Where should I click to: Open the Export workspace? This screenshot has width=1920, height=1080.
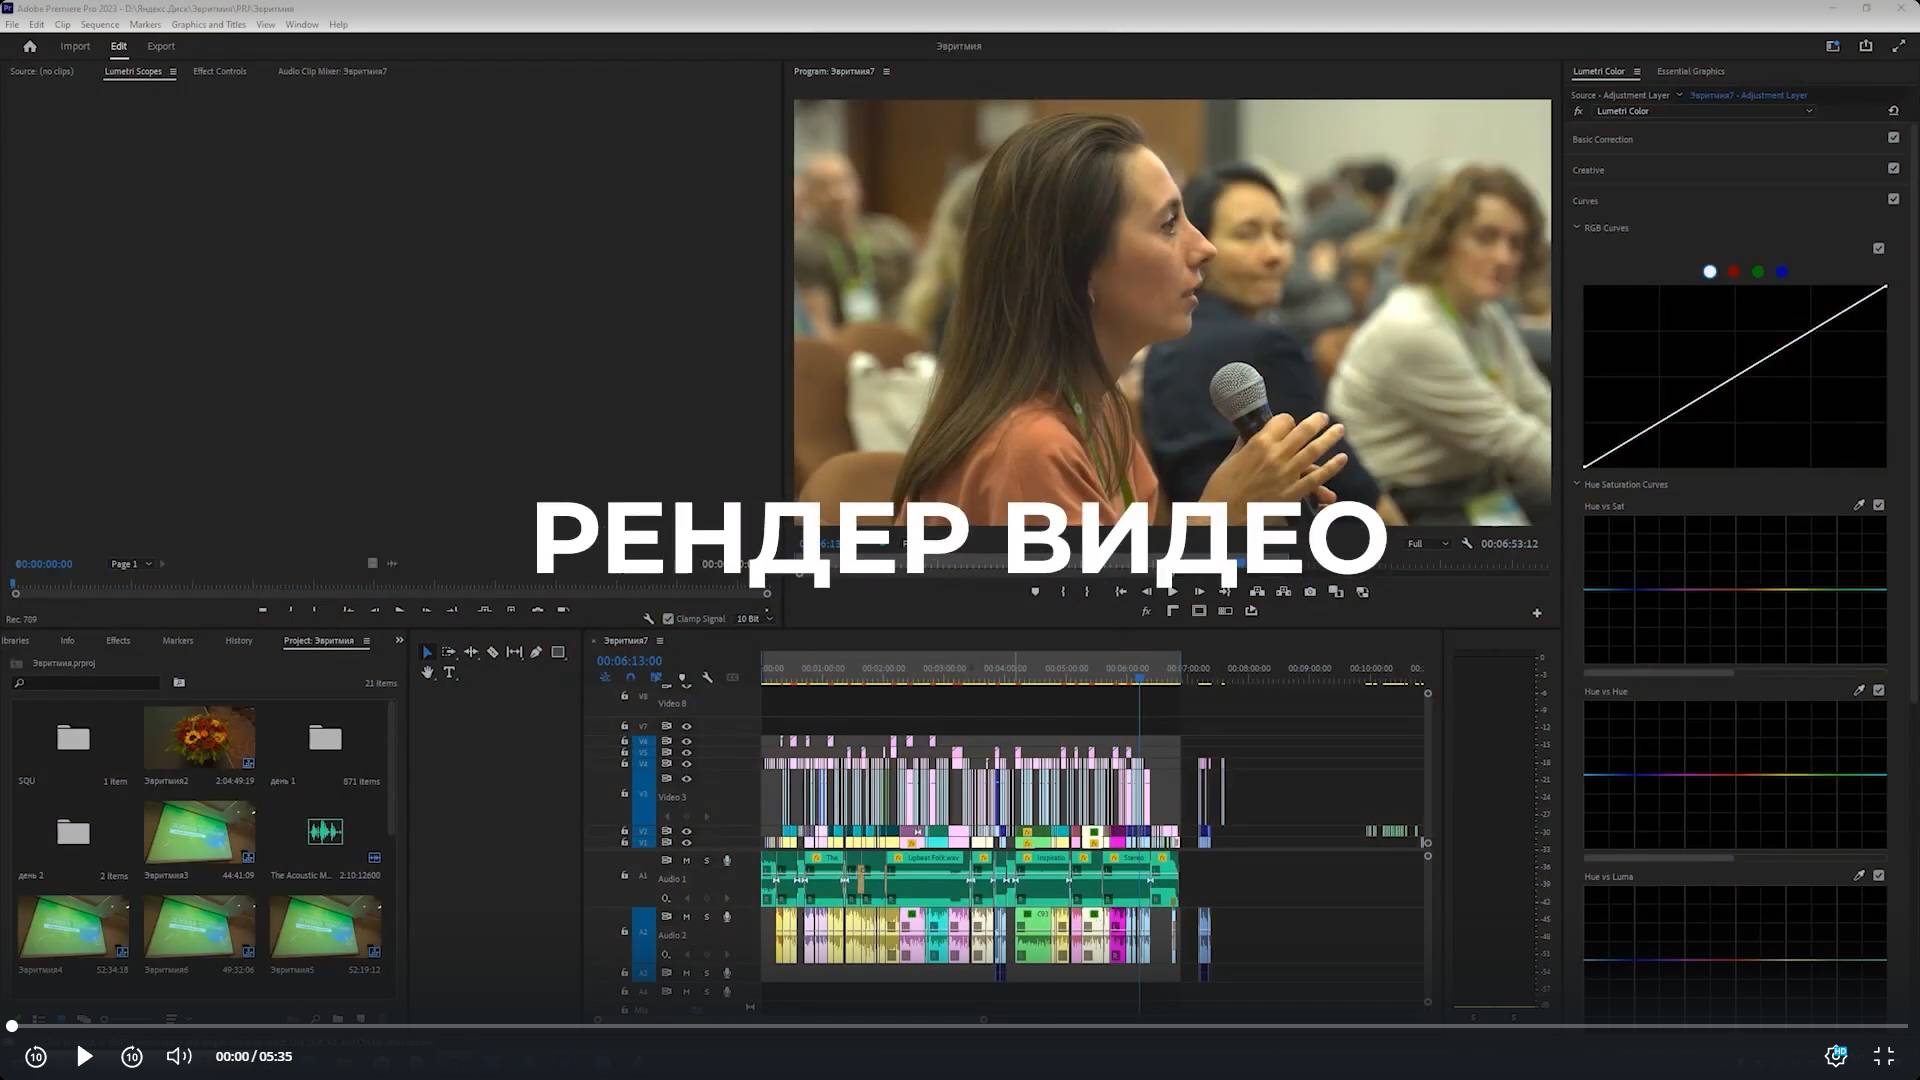160,46
